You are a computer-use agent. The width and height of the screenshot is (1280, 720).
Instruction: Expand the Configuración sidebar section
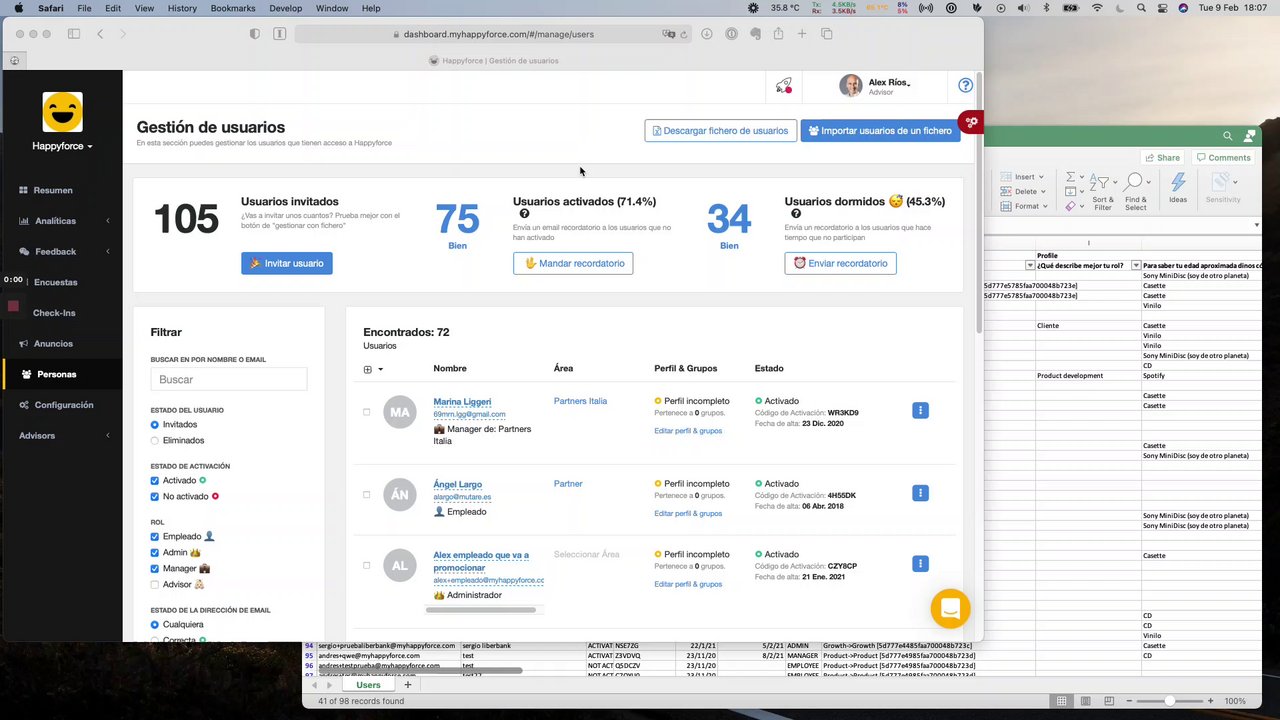click(61, 405)
